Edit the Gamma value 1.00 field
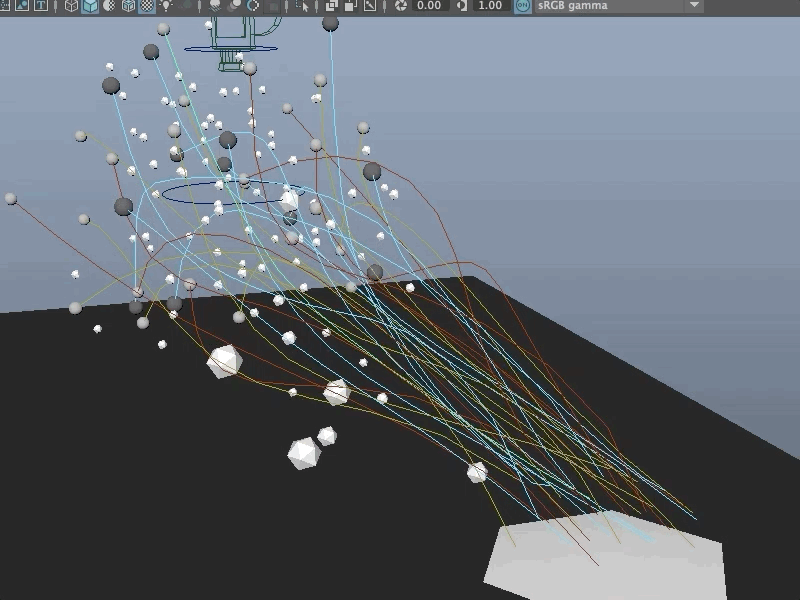800x600 pixels. pyautogui.click(x=490, y=6)
